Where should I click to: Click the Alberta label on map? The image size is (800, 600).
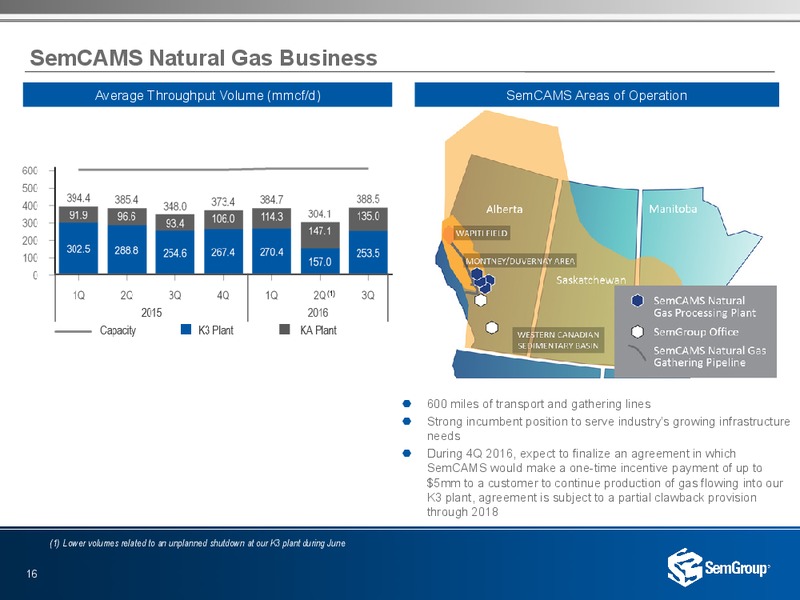[x=504, y=209]
